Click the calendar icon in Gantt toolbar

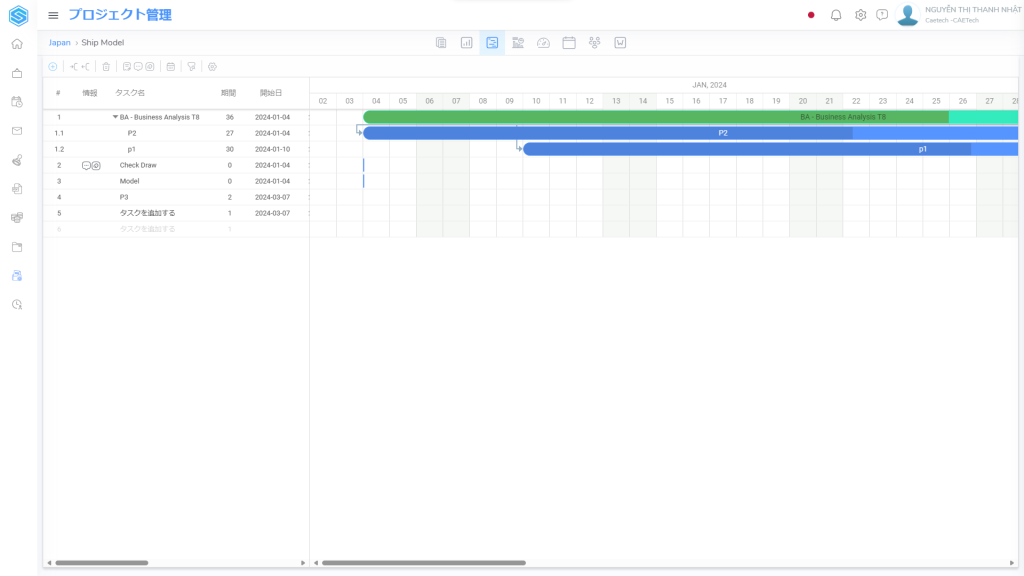pos(170,67)
